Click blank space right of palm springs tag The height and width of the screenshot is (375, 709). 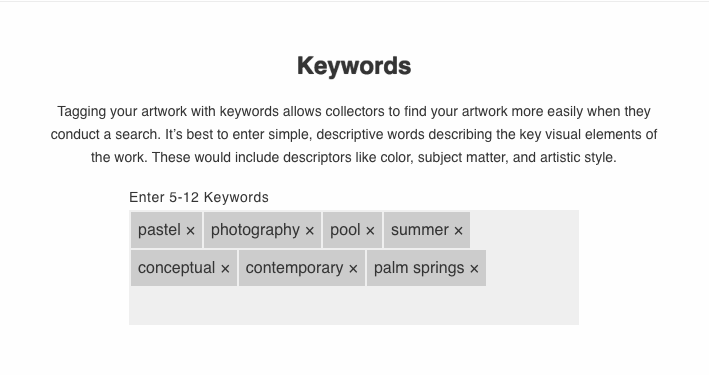point(533,268)
